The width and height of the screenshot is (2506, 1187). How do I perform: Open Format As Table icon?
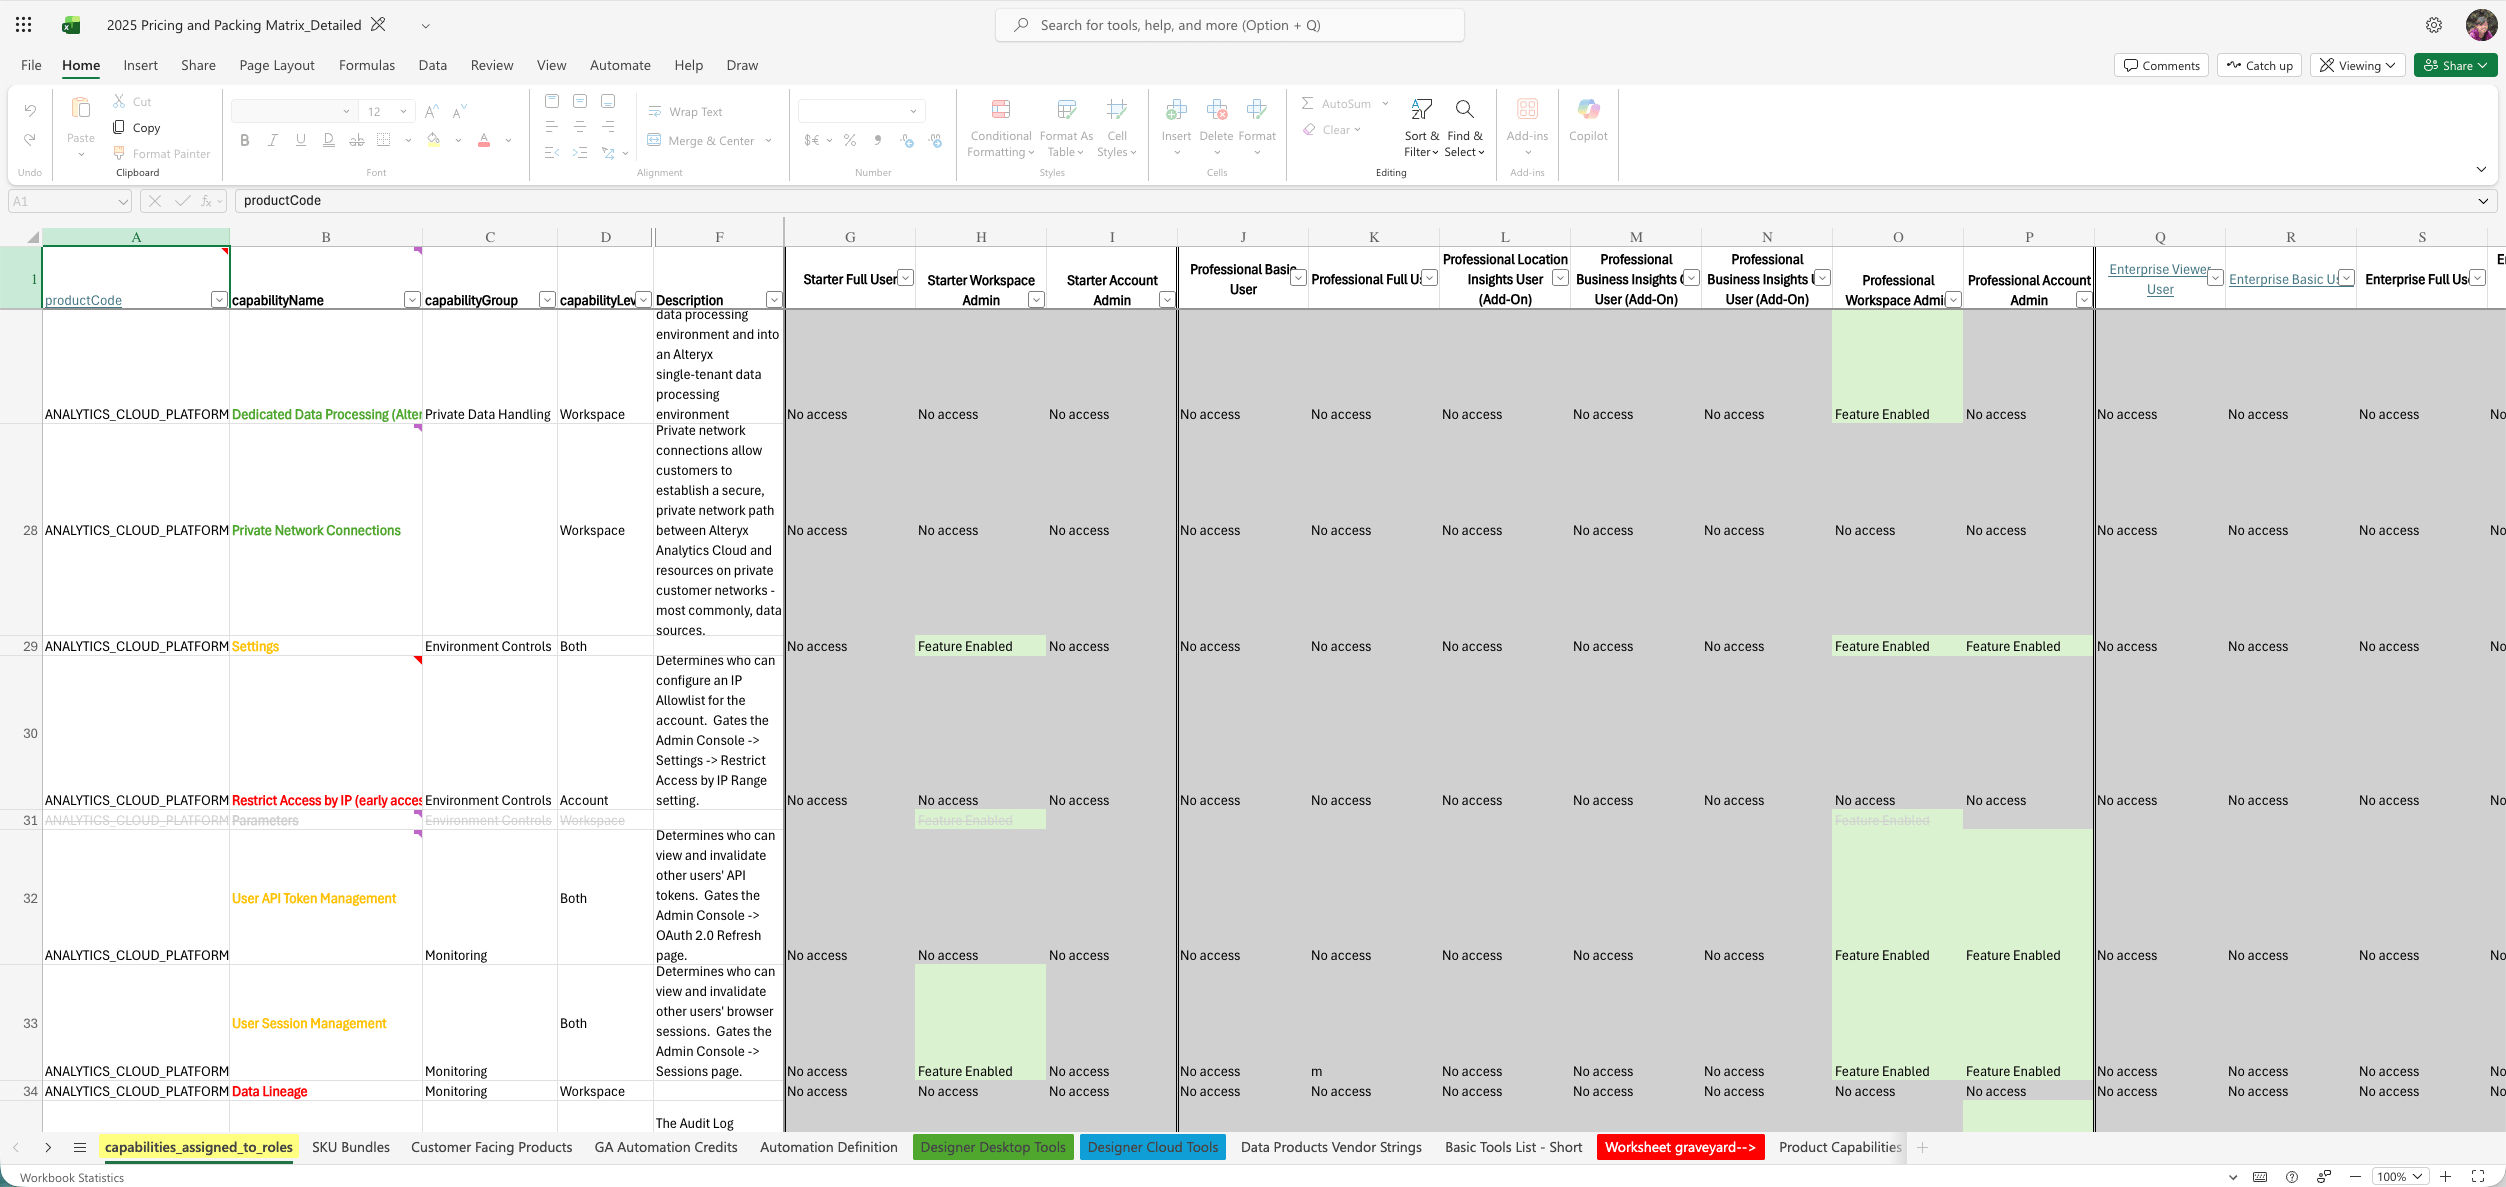1066,110
